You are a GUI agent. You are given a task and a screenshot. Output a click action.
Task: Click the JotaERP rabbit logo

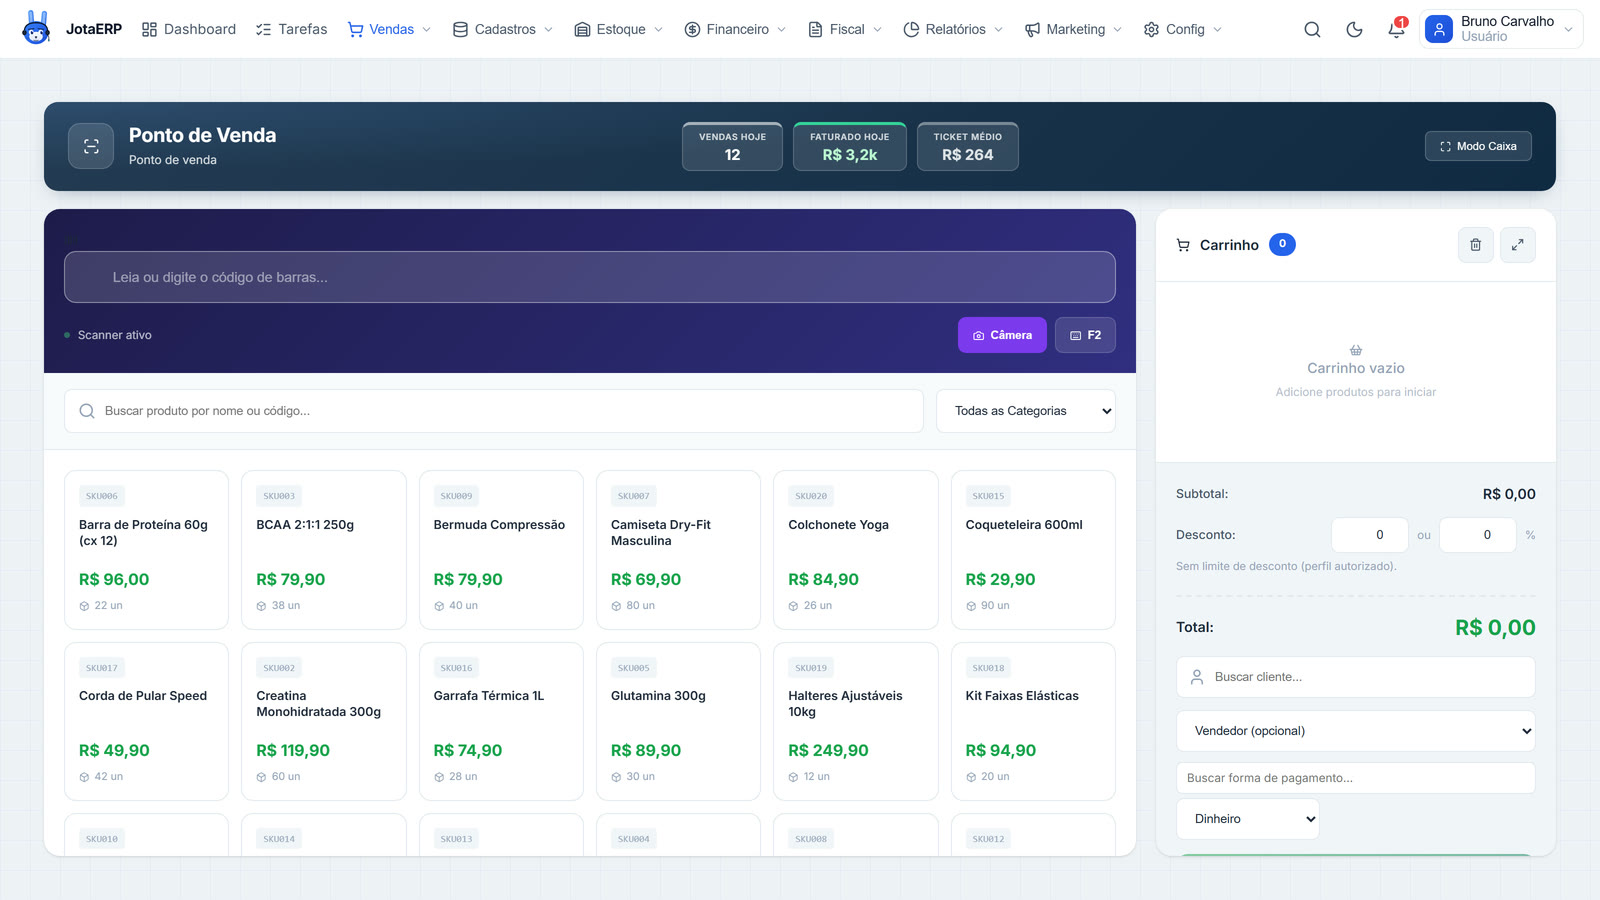pos(36,28)
